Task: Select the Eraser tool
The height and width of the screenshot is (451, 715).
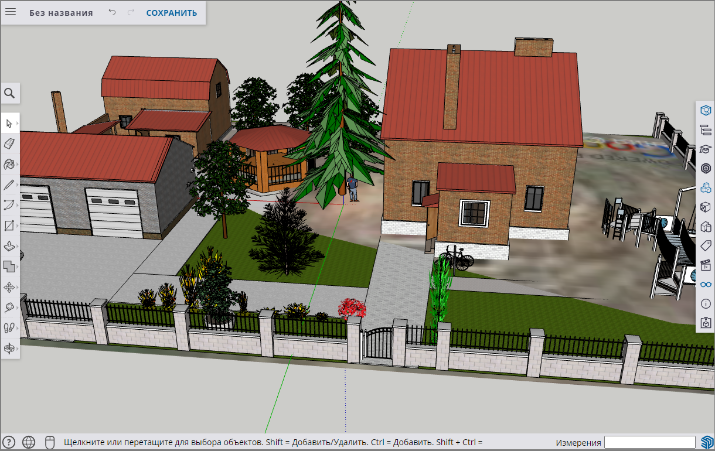Action: click(x=9, y=144)
